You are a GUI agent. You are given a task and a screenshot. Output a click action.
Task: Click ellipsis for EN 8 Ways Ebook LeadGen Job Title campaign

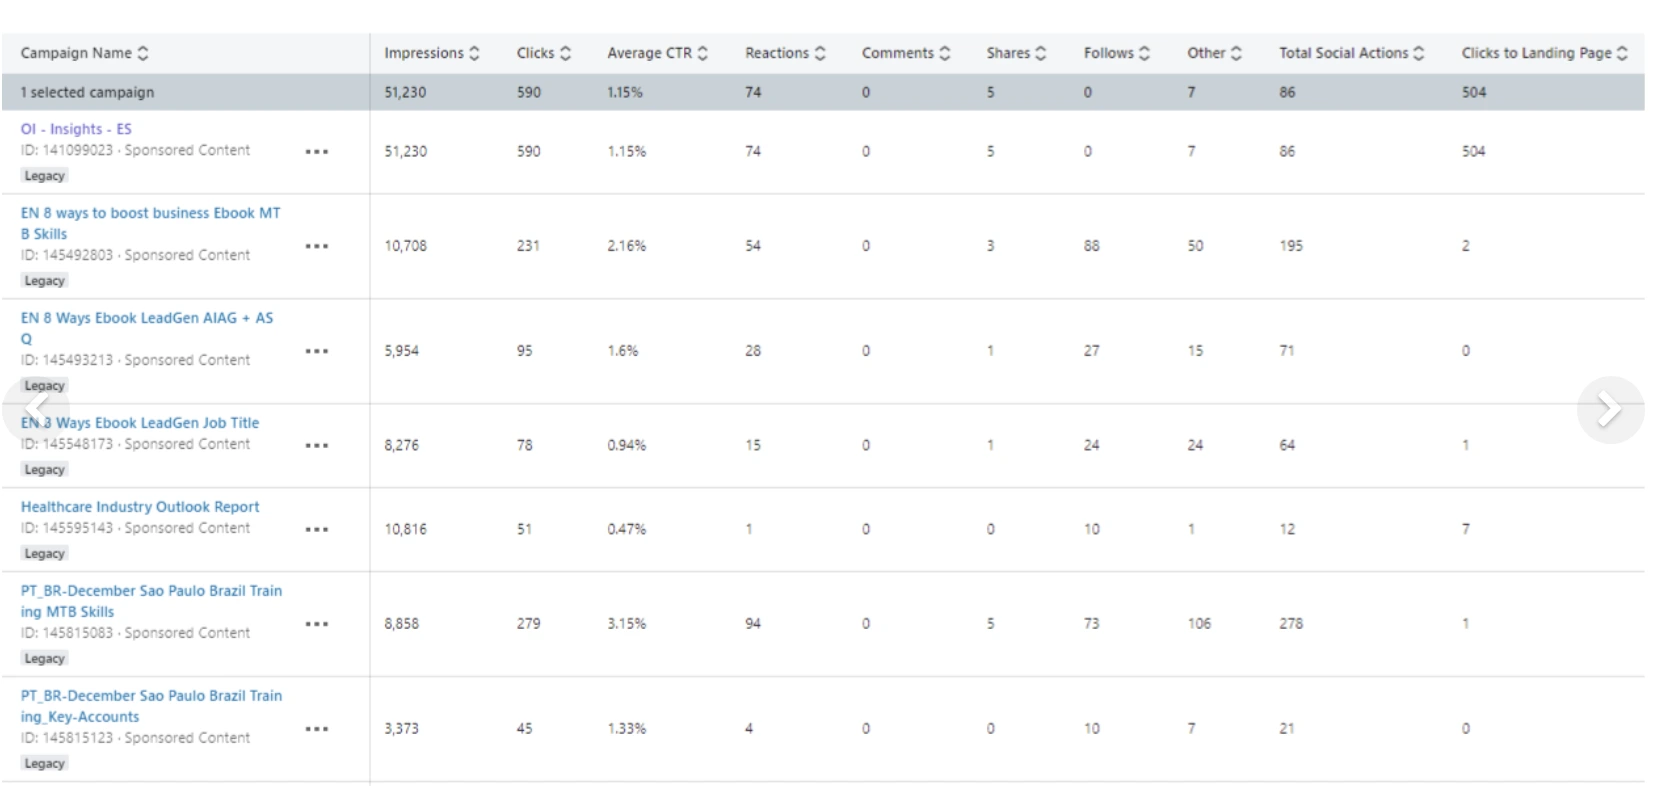(317, 445)
